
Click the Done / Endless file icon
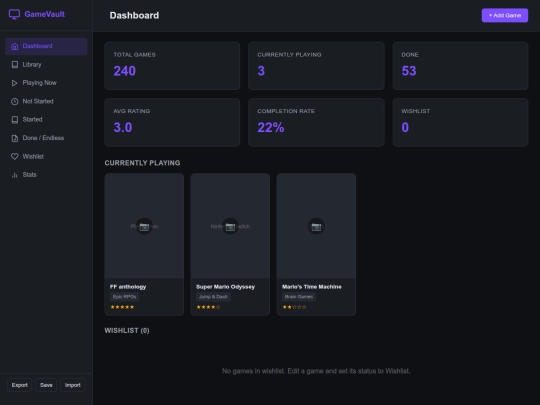[14, 138]
